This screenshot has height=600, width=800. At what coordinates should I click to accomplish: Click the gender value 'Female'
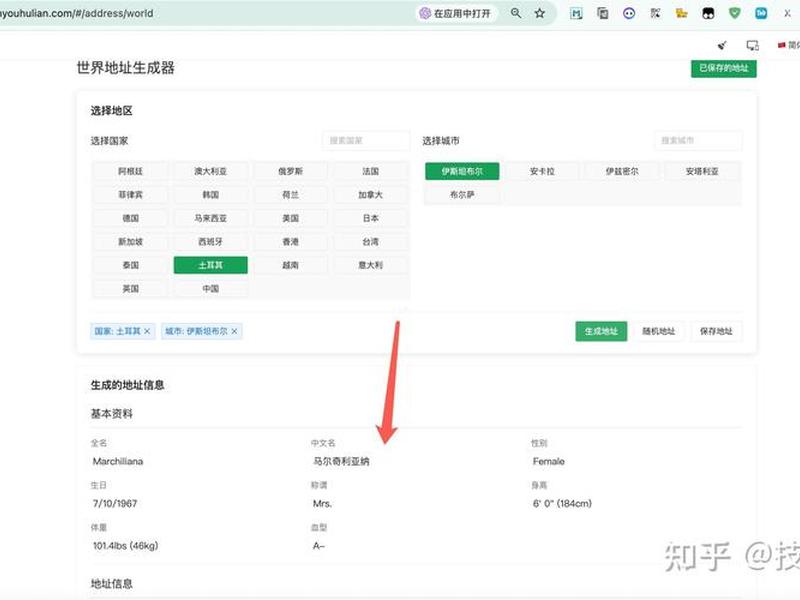[548, 462]
